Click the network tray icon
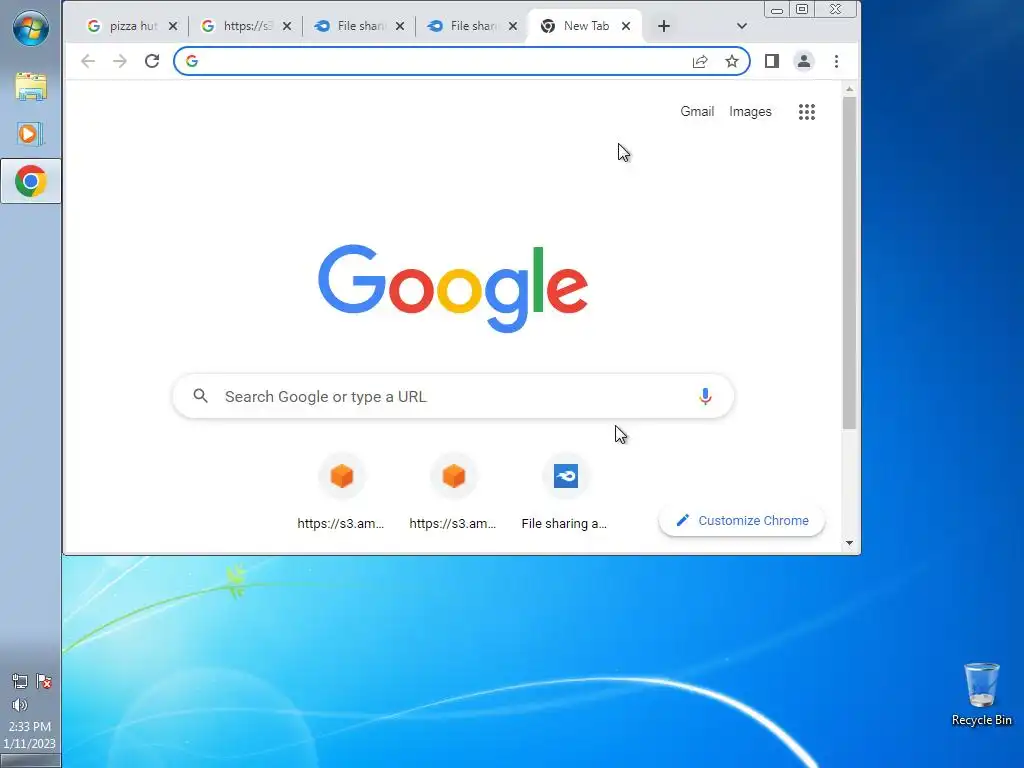Viewport: 1024px width, 768px height. point(20,682)
